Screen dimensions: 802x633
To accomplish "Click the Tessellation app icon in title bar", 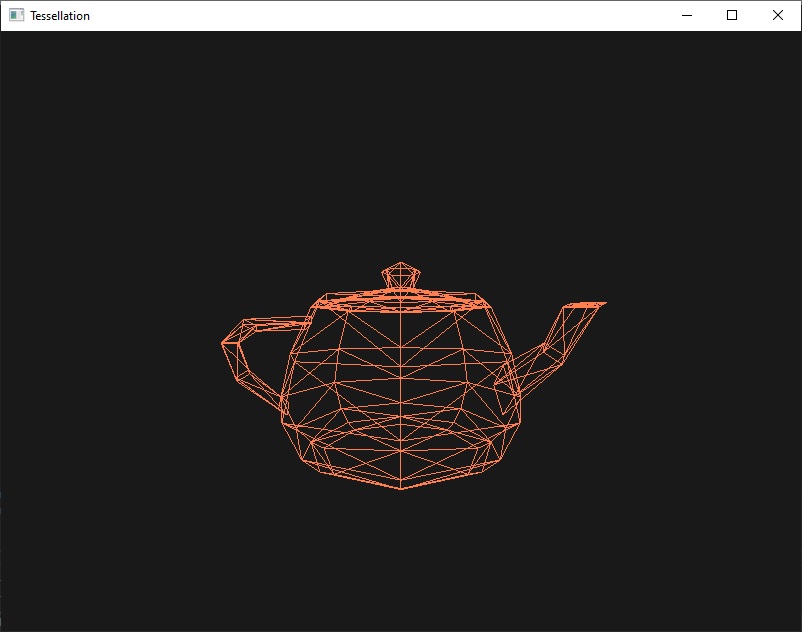I will coord(16,15).
